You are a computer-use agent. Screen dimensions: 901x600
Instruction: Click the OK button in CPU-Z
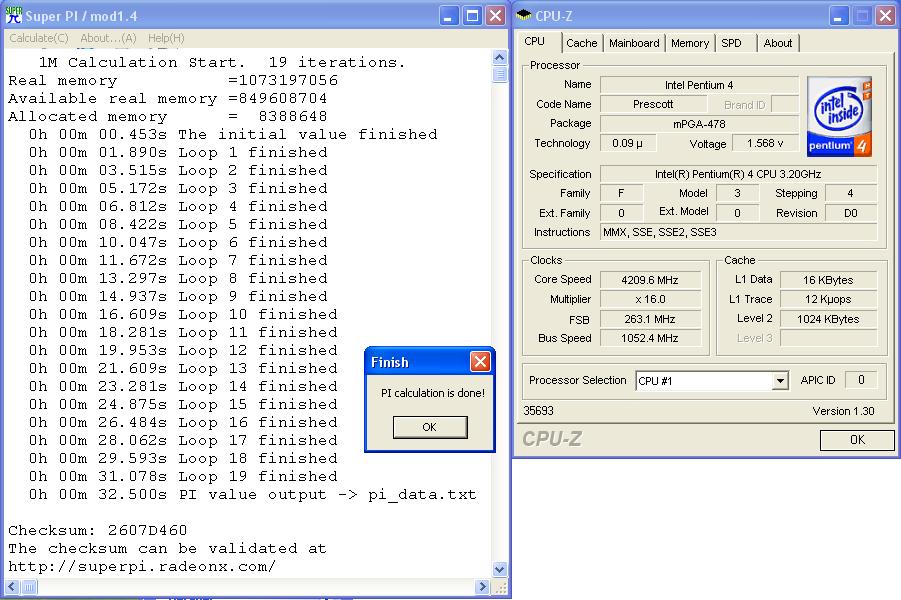pyautogui.click(x=857, y=440)
